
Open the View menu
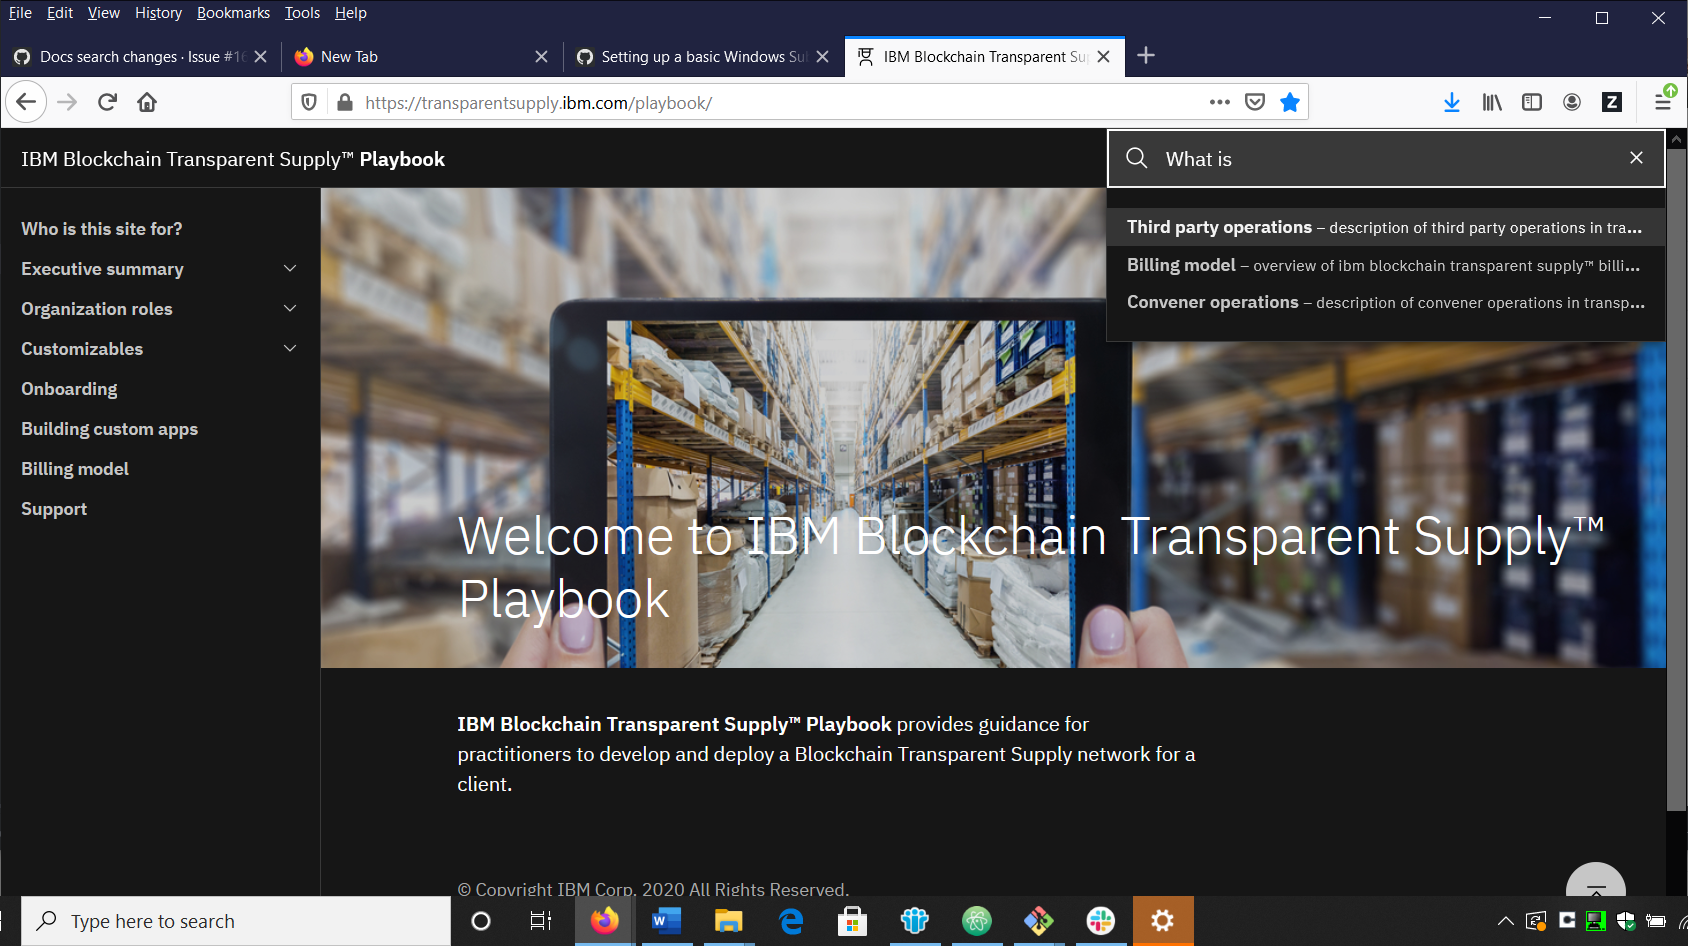(x=104, y=13)
